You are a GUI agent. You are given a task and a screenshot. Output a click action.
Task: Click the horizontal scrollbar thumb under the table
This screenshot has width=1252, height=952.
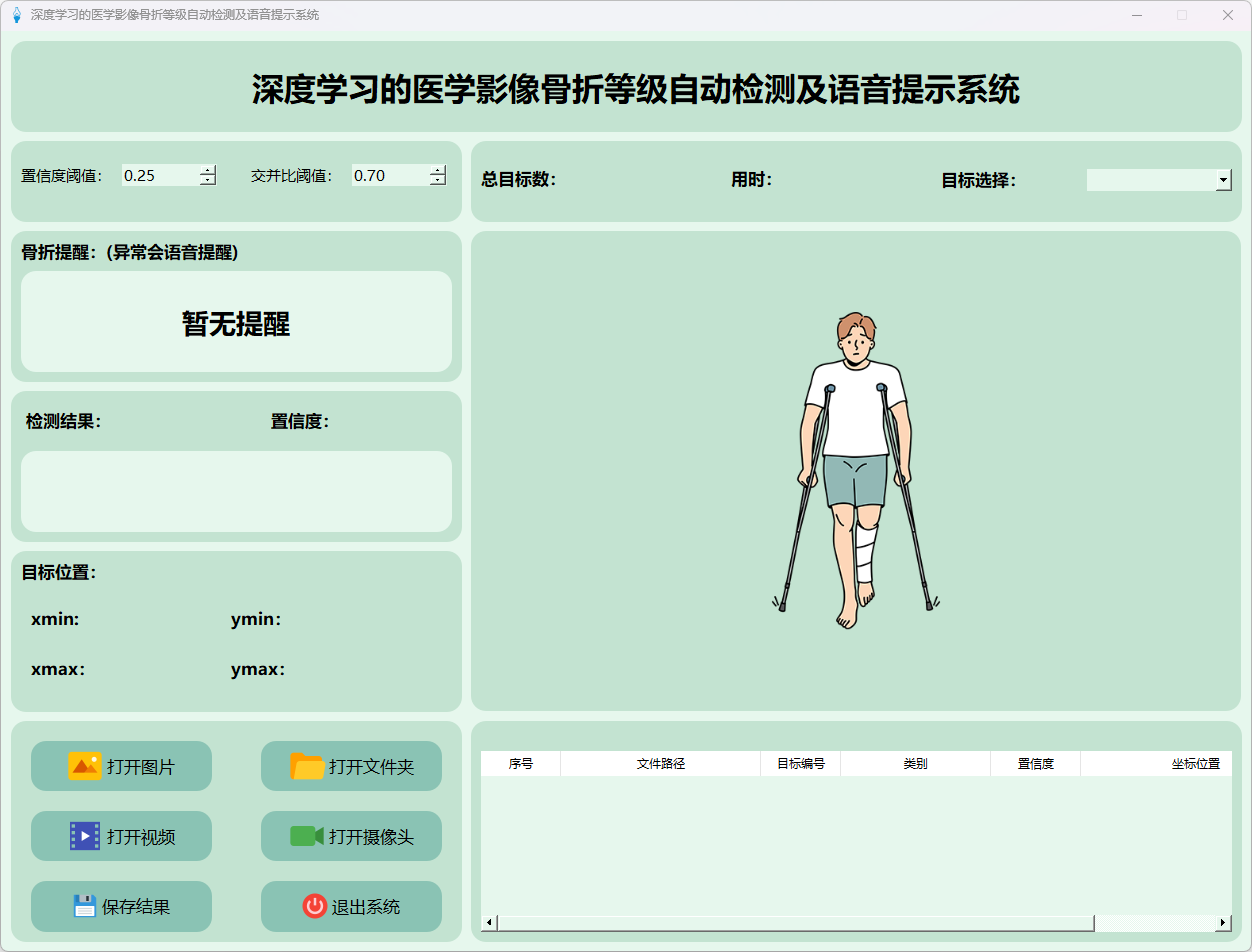(x=795, y=923)
